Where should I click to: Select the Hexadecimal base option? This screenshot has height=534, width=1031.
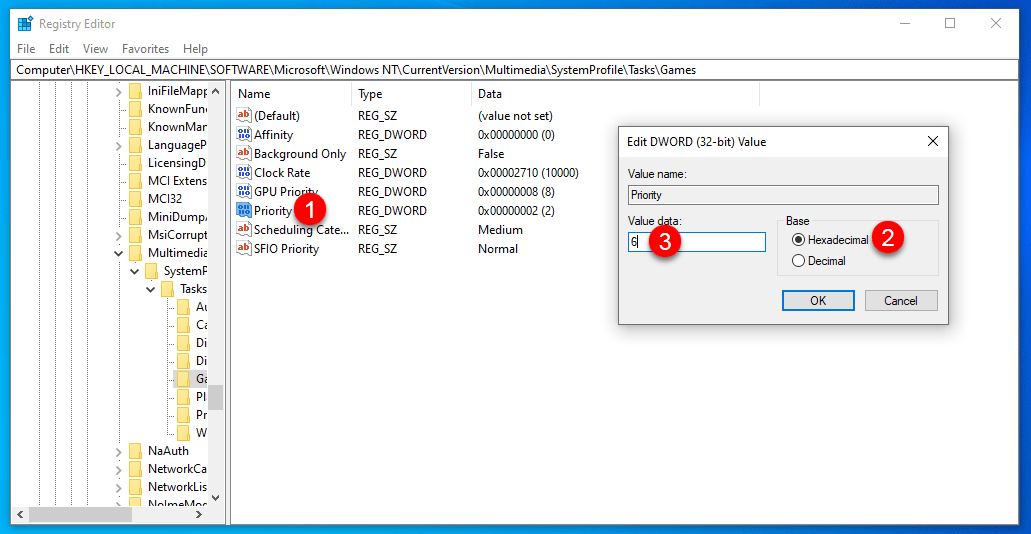[830, 240]
